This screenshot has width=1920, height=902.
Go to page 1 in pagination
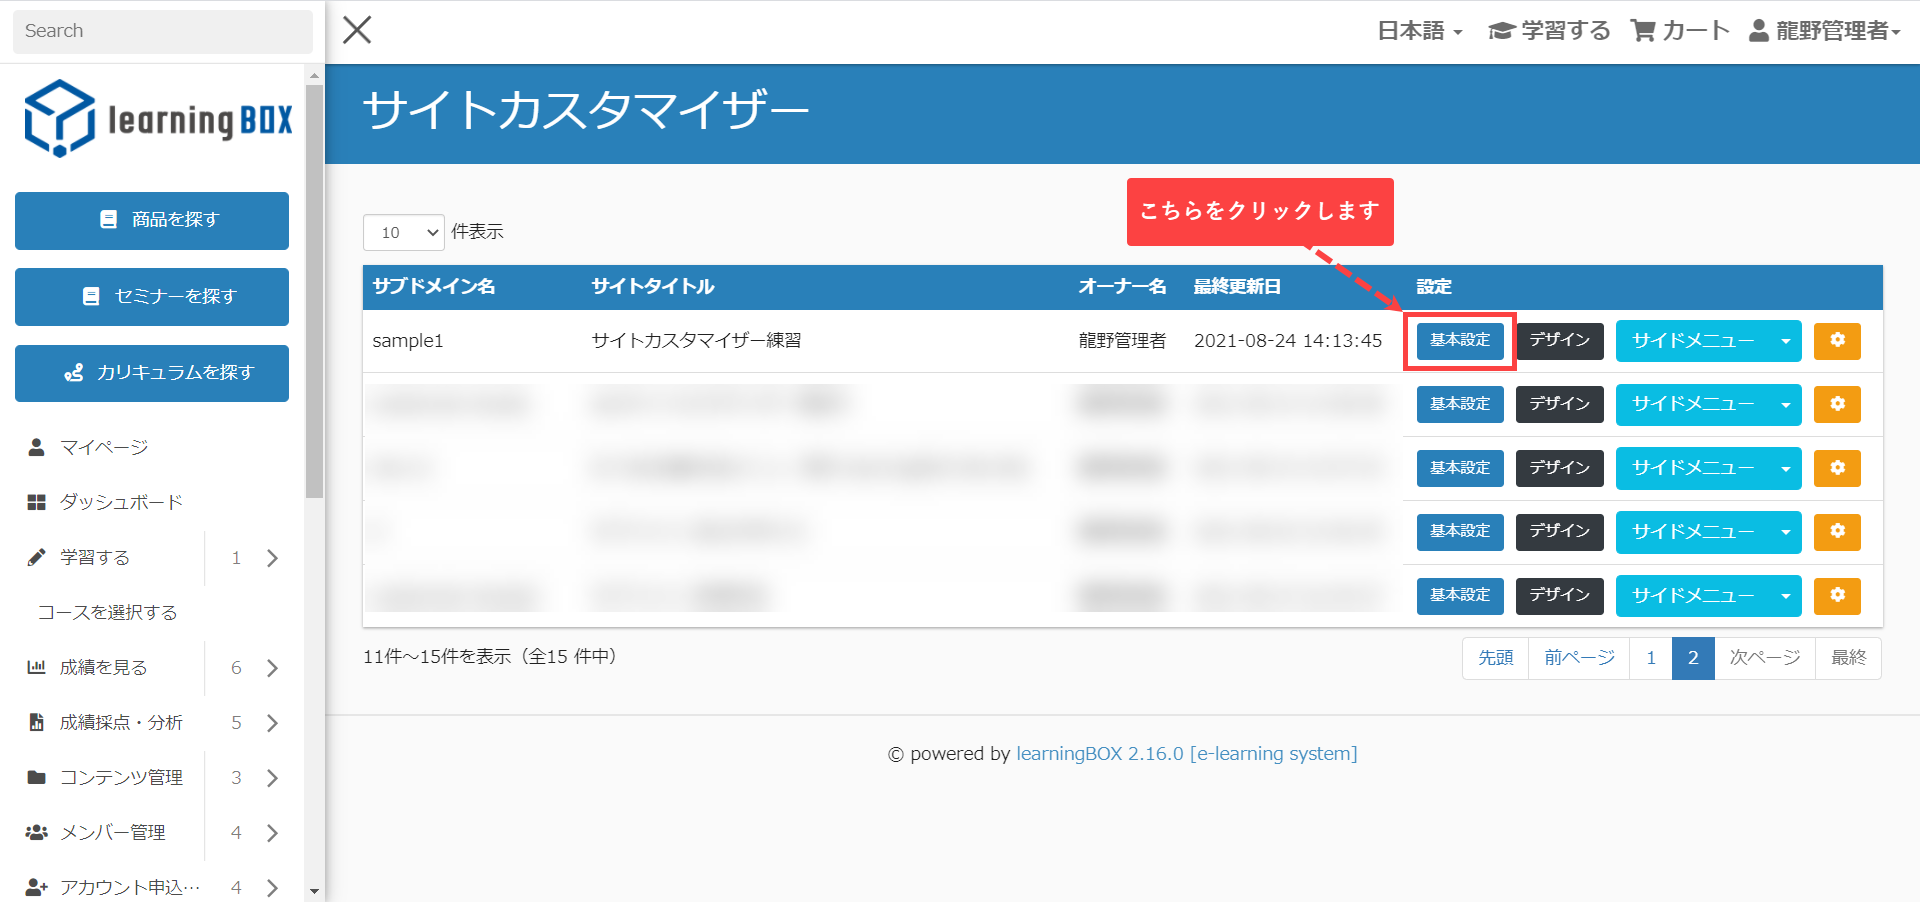[x=1650, y=658]
